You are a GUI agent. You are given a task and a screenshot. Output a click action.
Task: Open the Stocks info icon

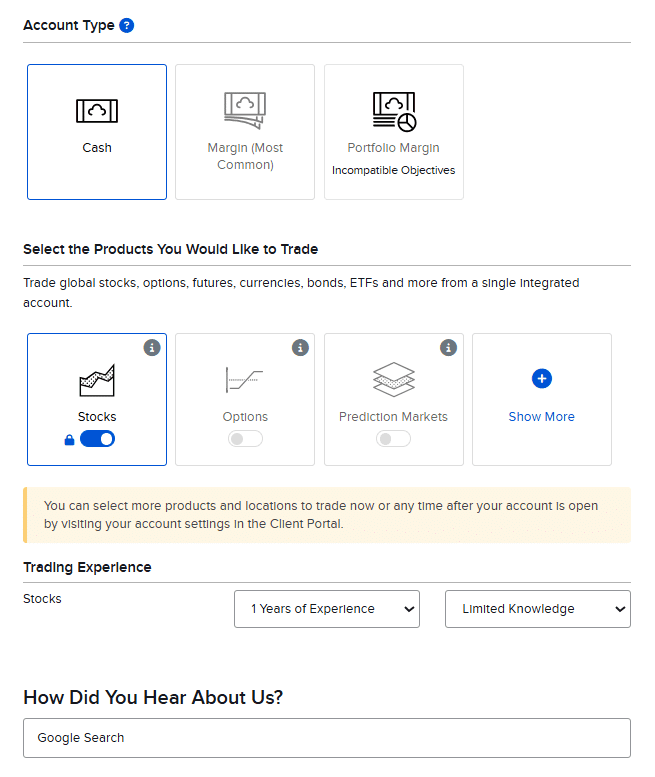click(152, 348)
